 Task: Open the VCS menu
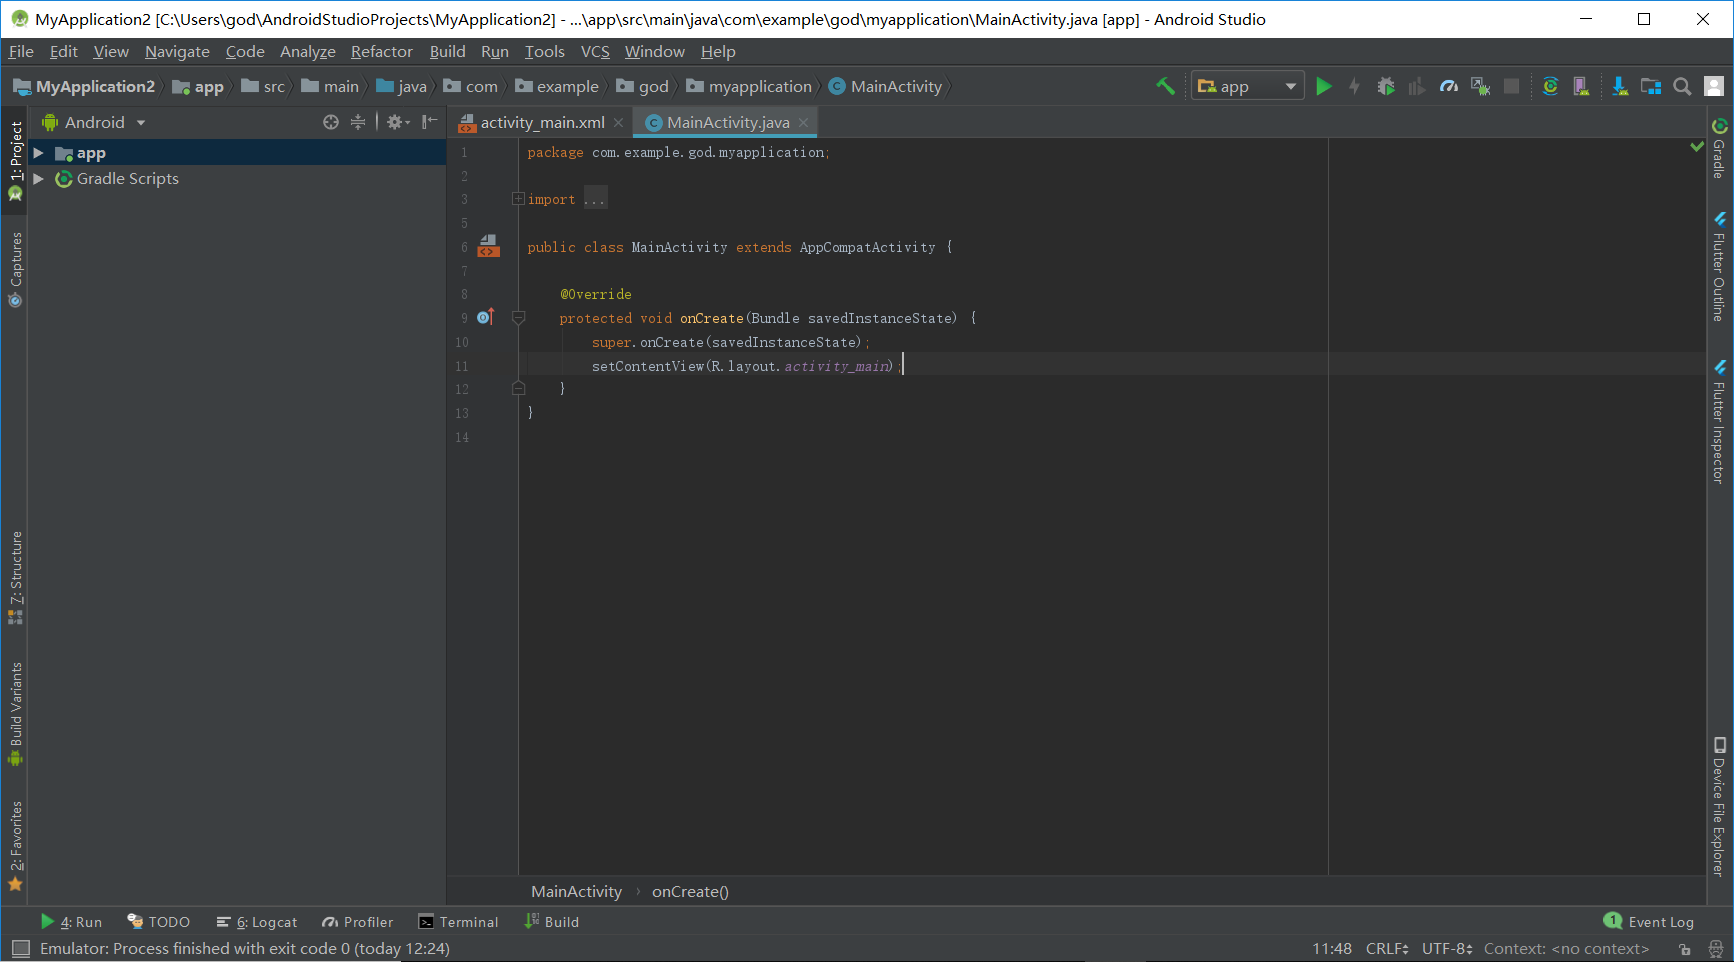(x=595, y=52)
